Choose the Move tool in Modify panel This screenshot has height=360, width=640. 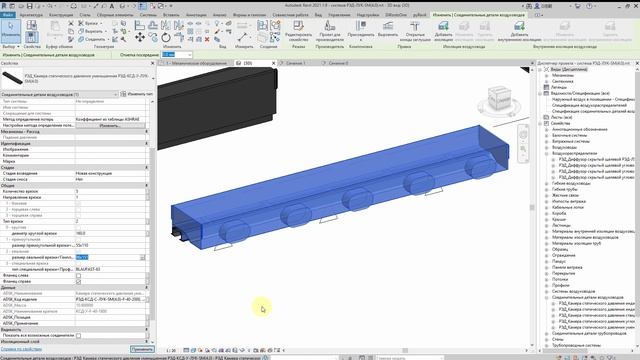tap(140, 38)
